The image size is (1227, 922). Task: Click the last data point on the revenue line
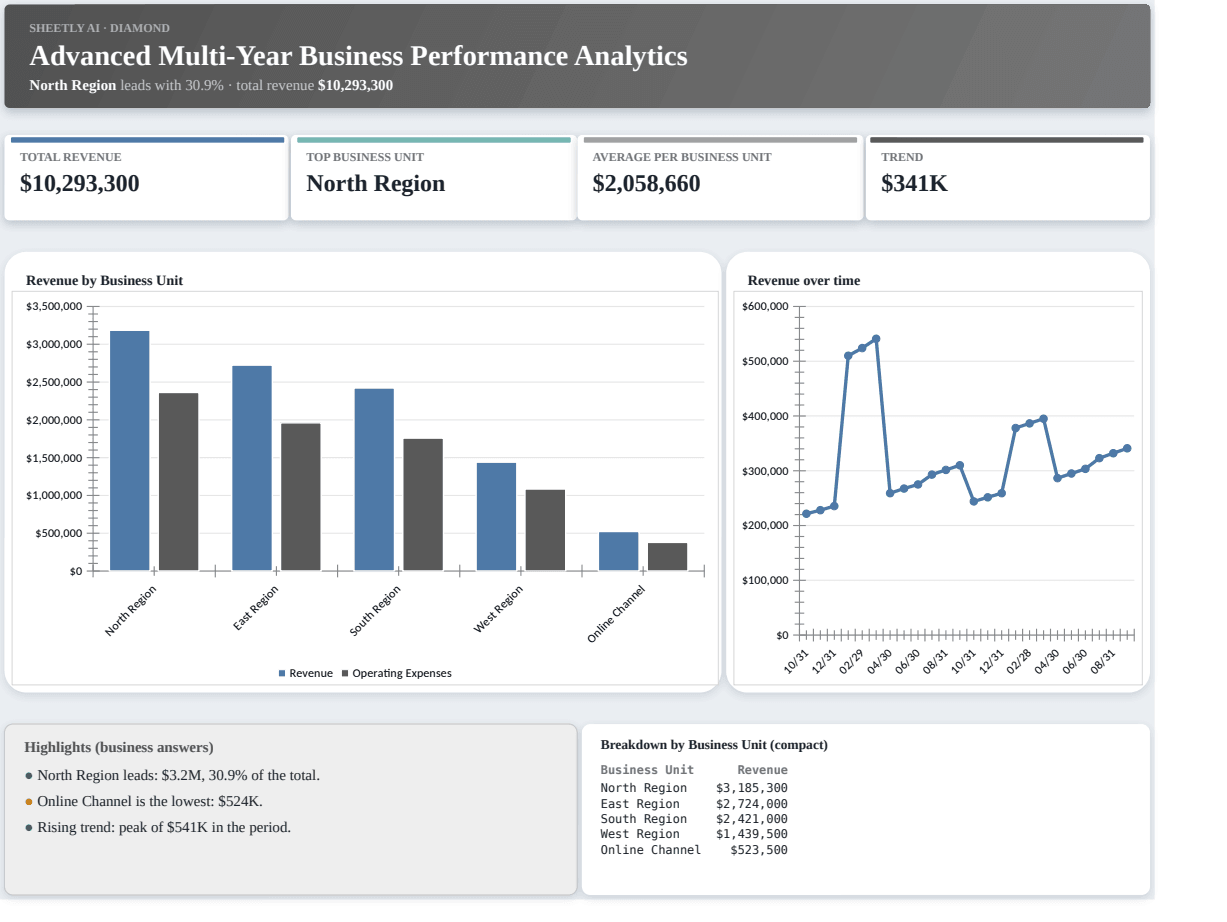pos(1127,448)
